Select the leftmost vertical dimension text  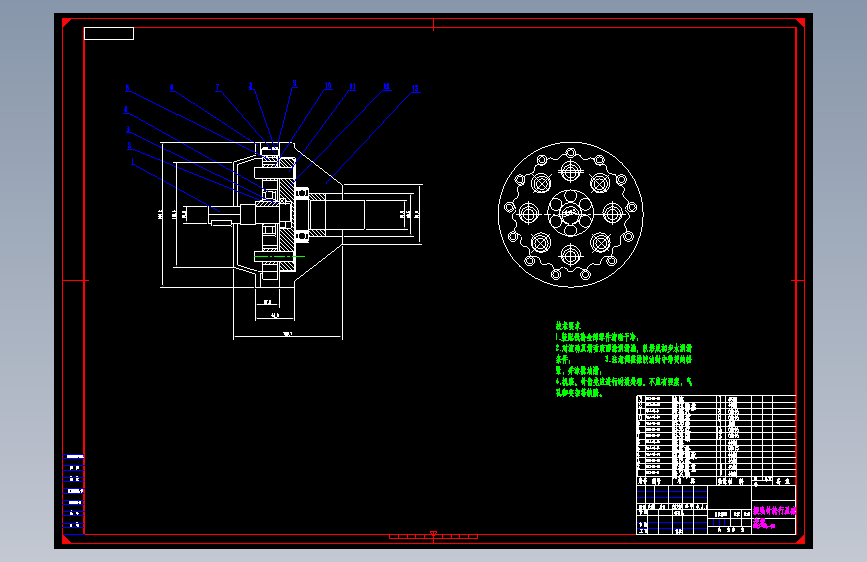click(160, 215)
